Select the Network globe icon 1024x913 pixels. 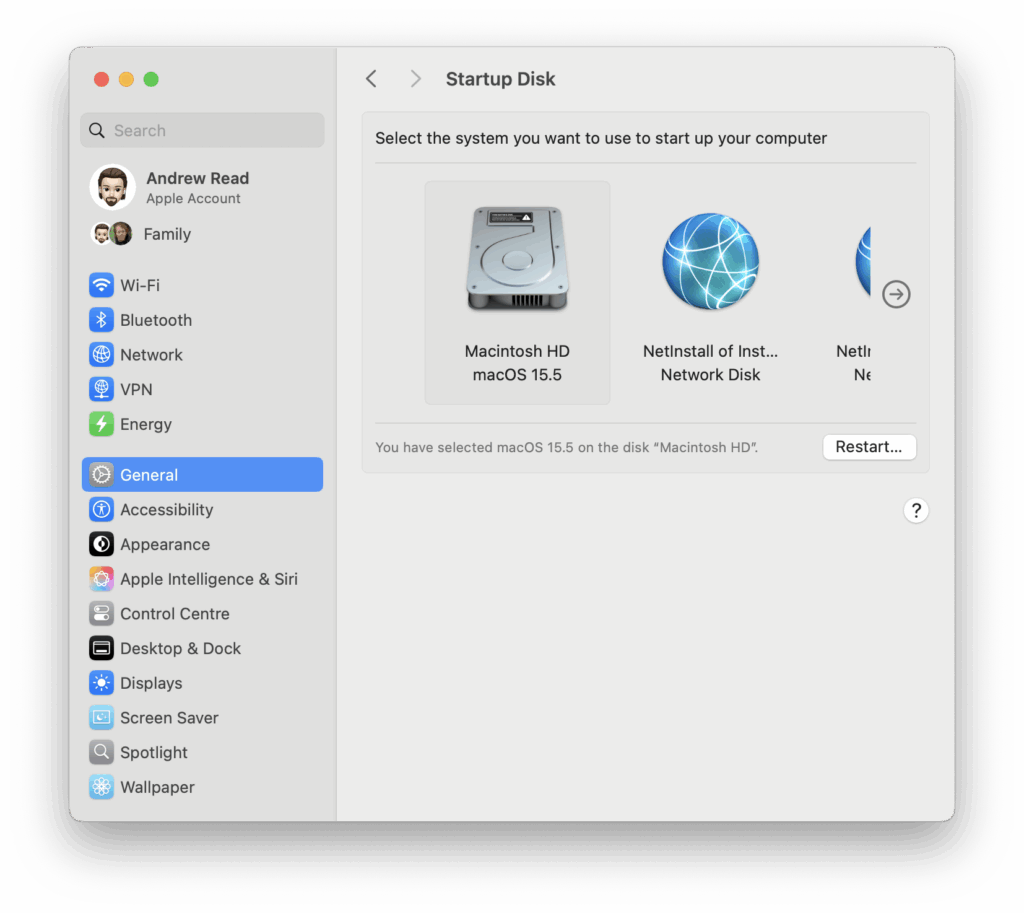click(101, 355)
